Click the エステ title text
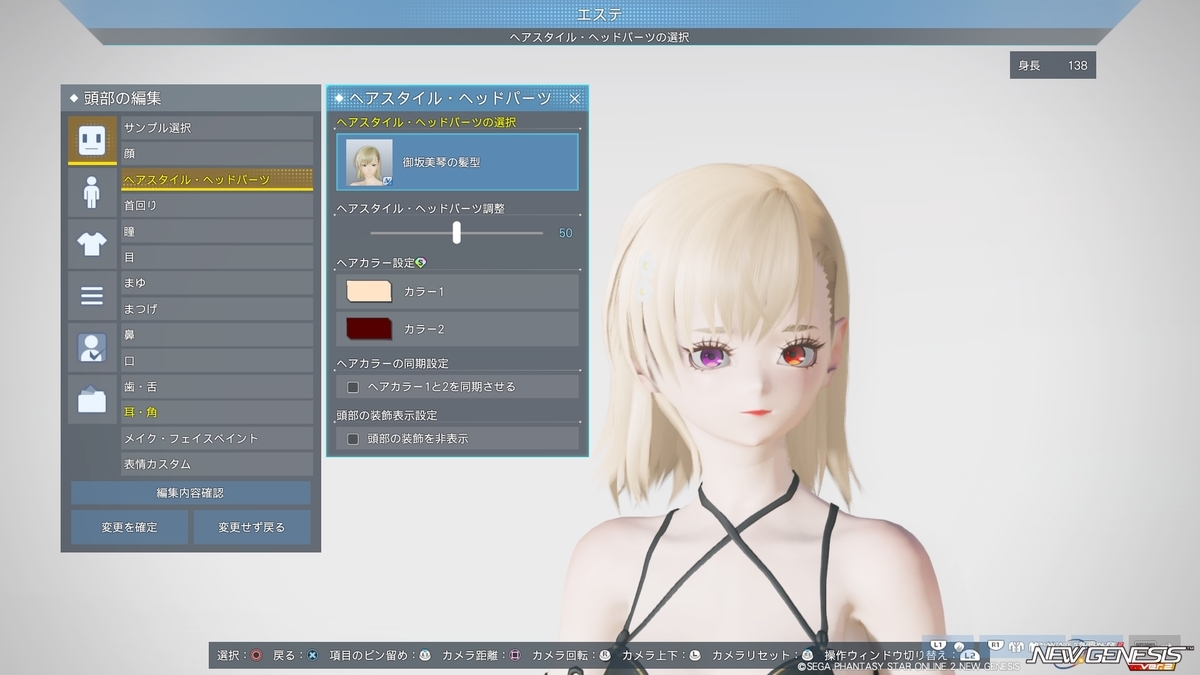 (599, 13)
